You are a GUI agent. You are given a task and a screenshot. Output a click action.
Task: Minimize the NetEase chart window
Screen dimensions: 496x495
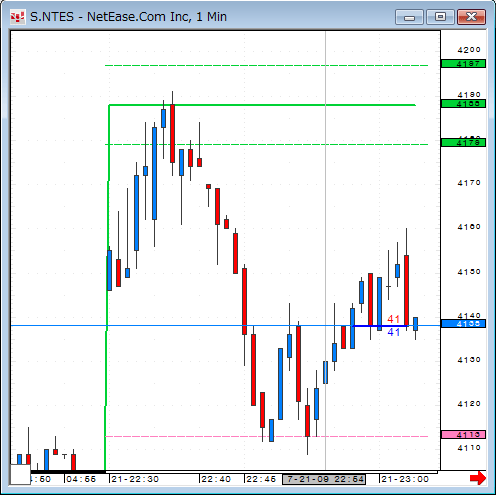click(409, 17)
